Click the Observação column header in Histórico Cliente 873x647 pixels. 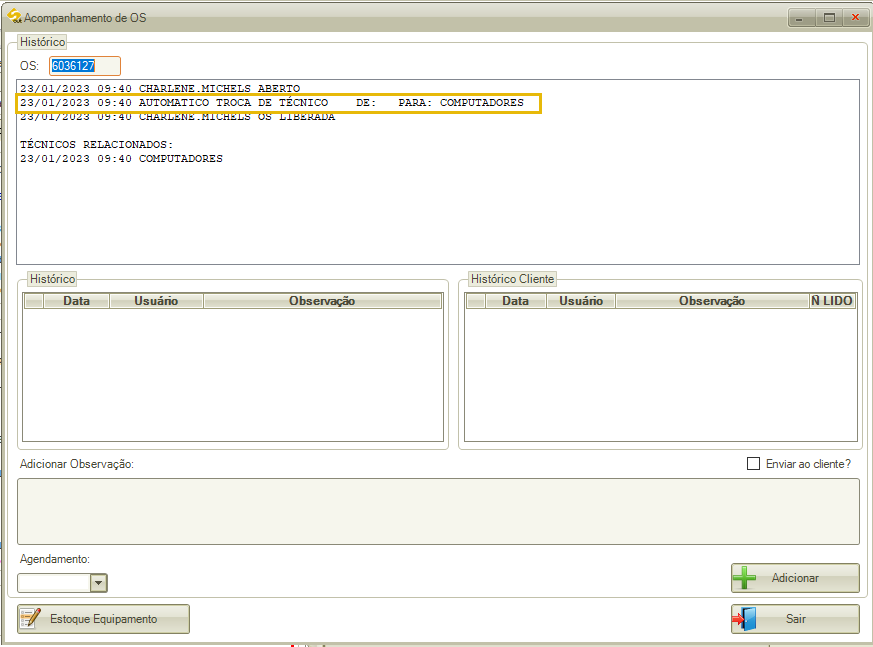coord(712,301)
